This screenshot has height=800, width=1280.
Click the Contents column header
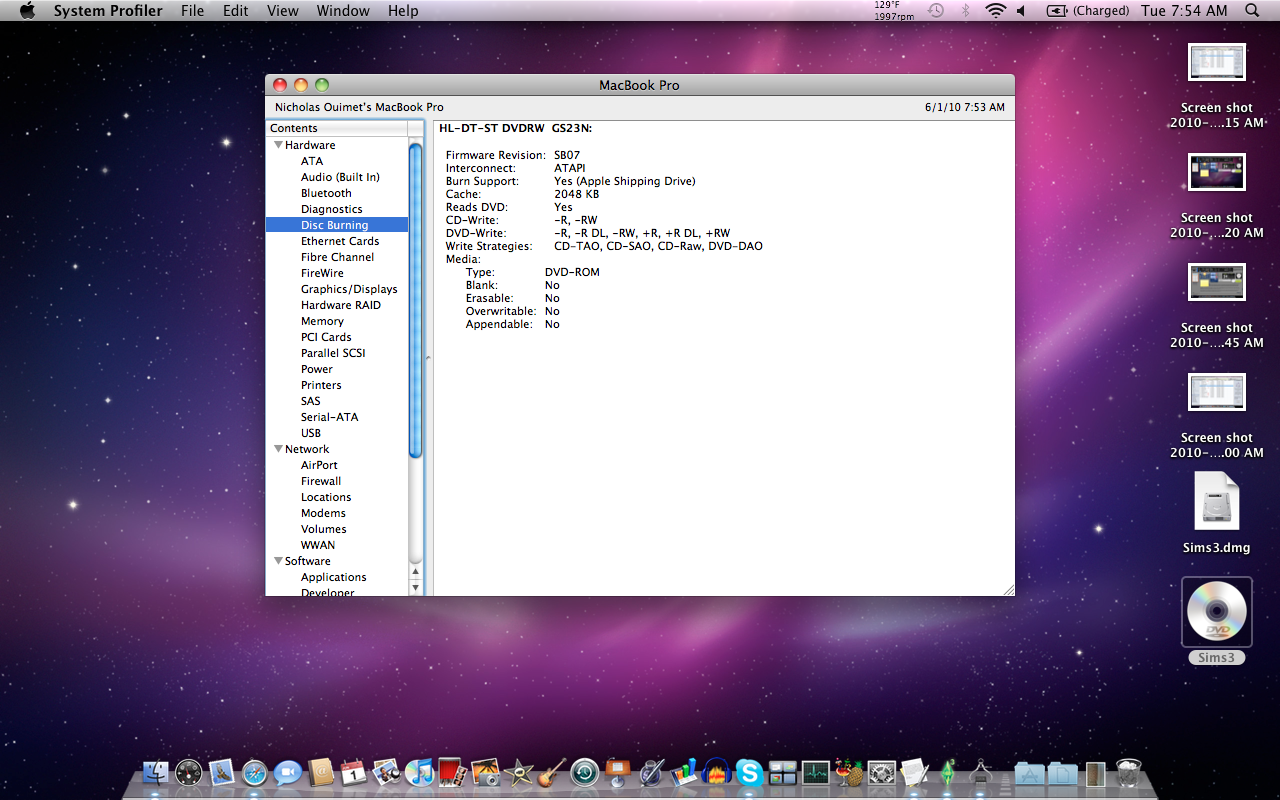point(337,128)
